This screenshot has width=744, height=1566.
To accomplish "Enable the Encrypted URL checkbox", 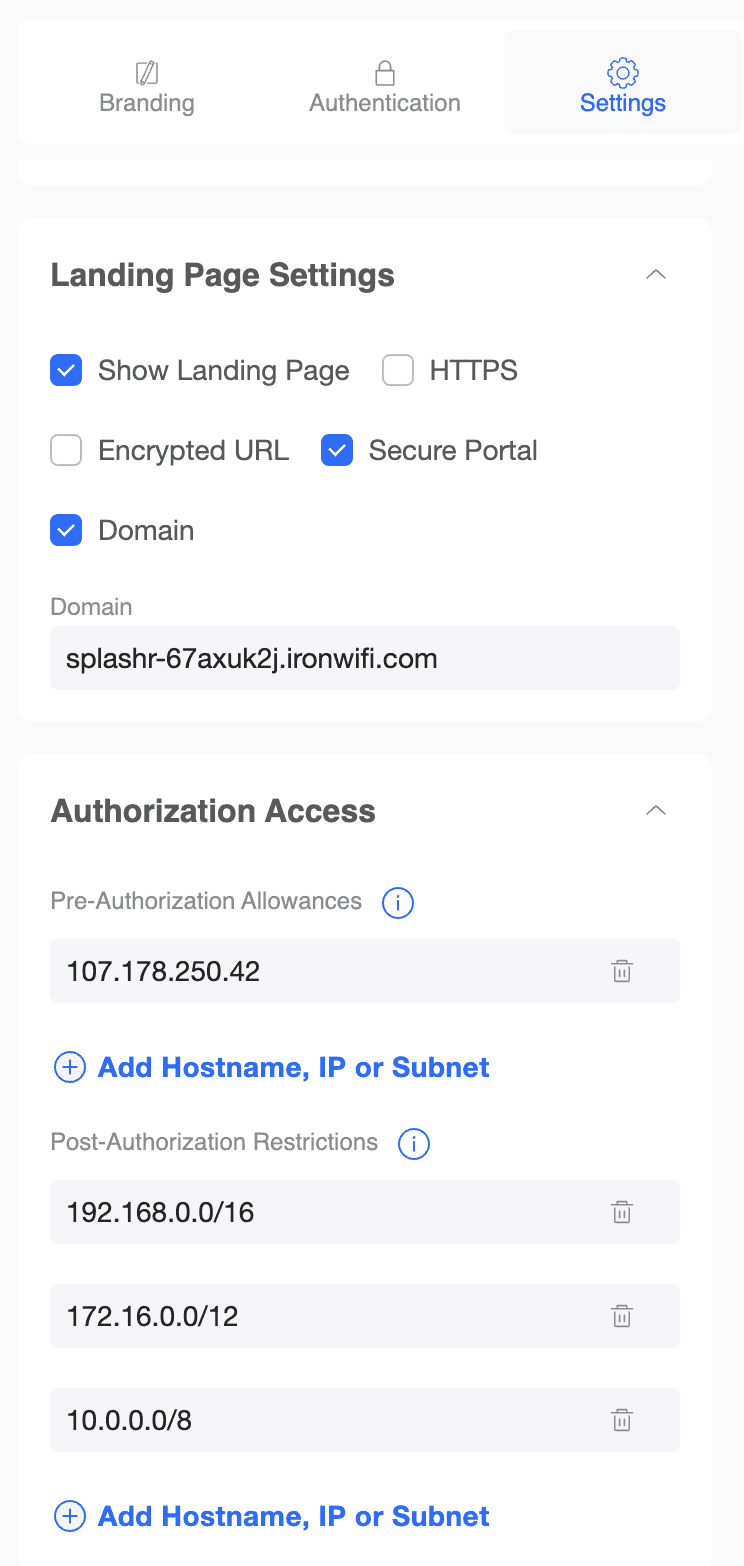I will [66, 451].
